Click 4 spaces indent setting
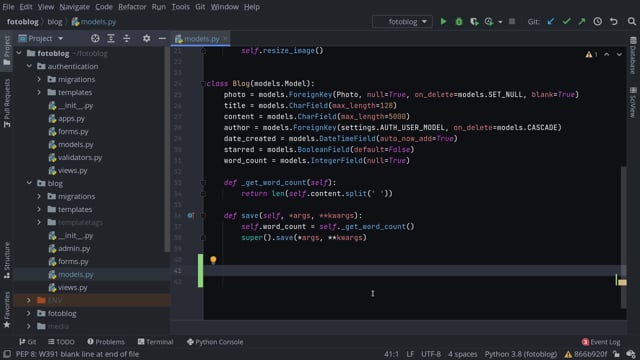The image size is (640, 360). [462, 354]
